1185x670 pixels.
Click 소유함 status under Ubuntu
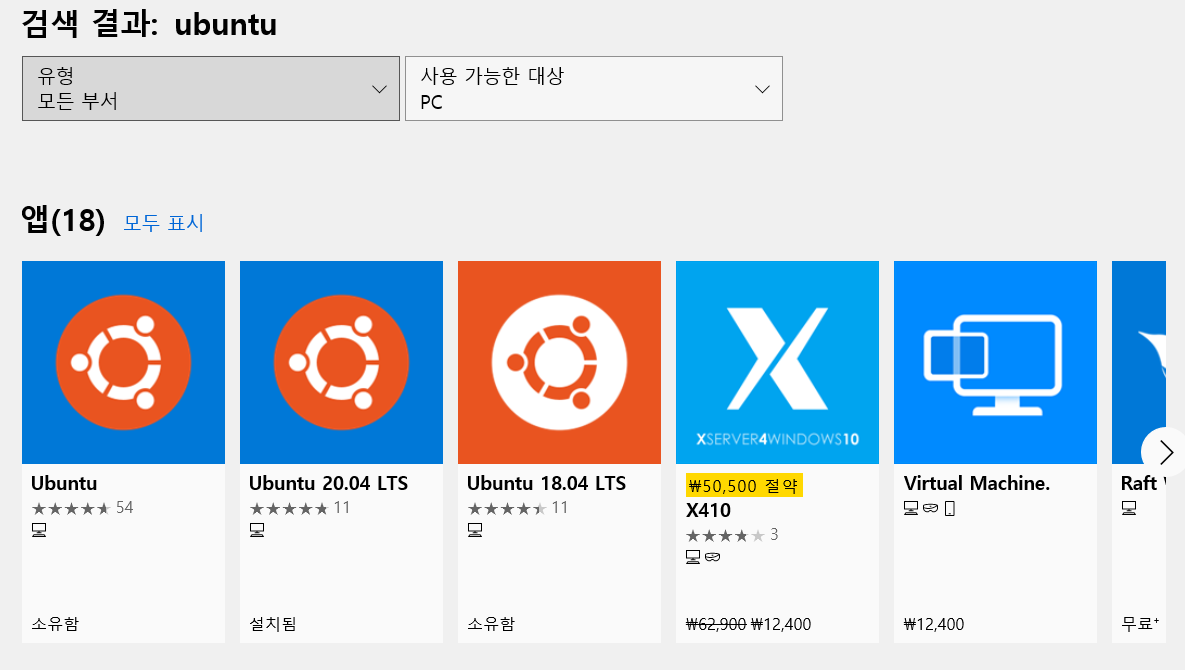(x=55, y=624)
